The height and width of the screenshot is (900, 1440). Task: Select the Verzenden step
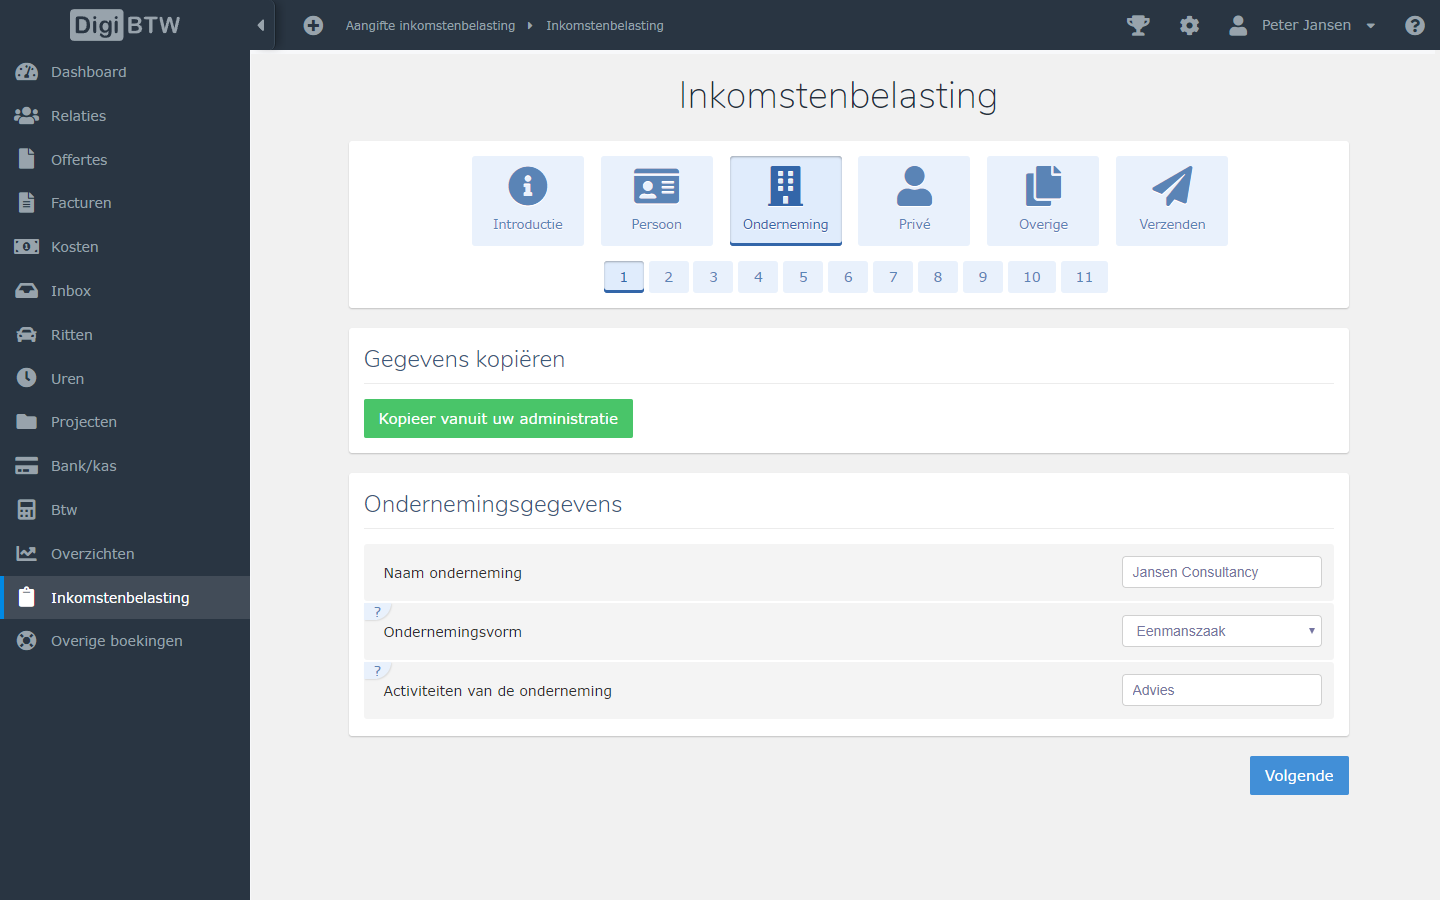coord(1171,200)
